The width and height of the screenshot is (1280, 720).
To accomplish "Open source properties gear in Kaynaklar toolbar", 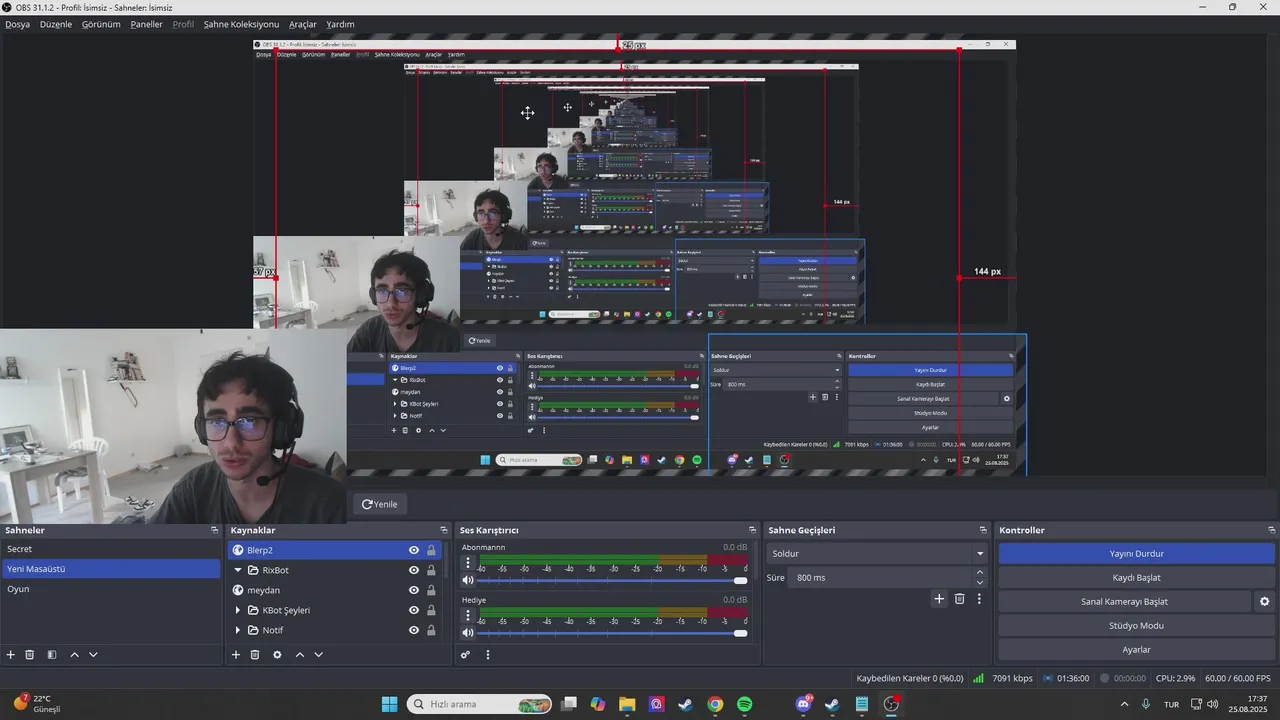I will pyautogui.click(x=277, y=655).
